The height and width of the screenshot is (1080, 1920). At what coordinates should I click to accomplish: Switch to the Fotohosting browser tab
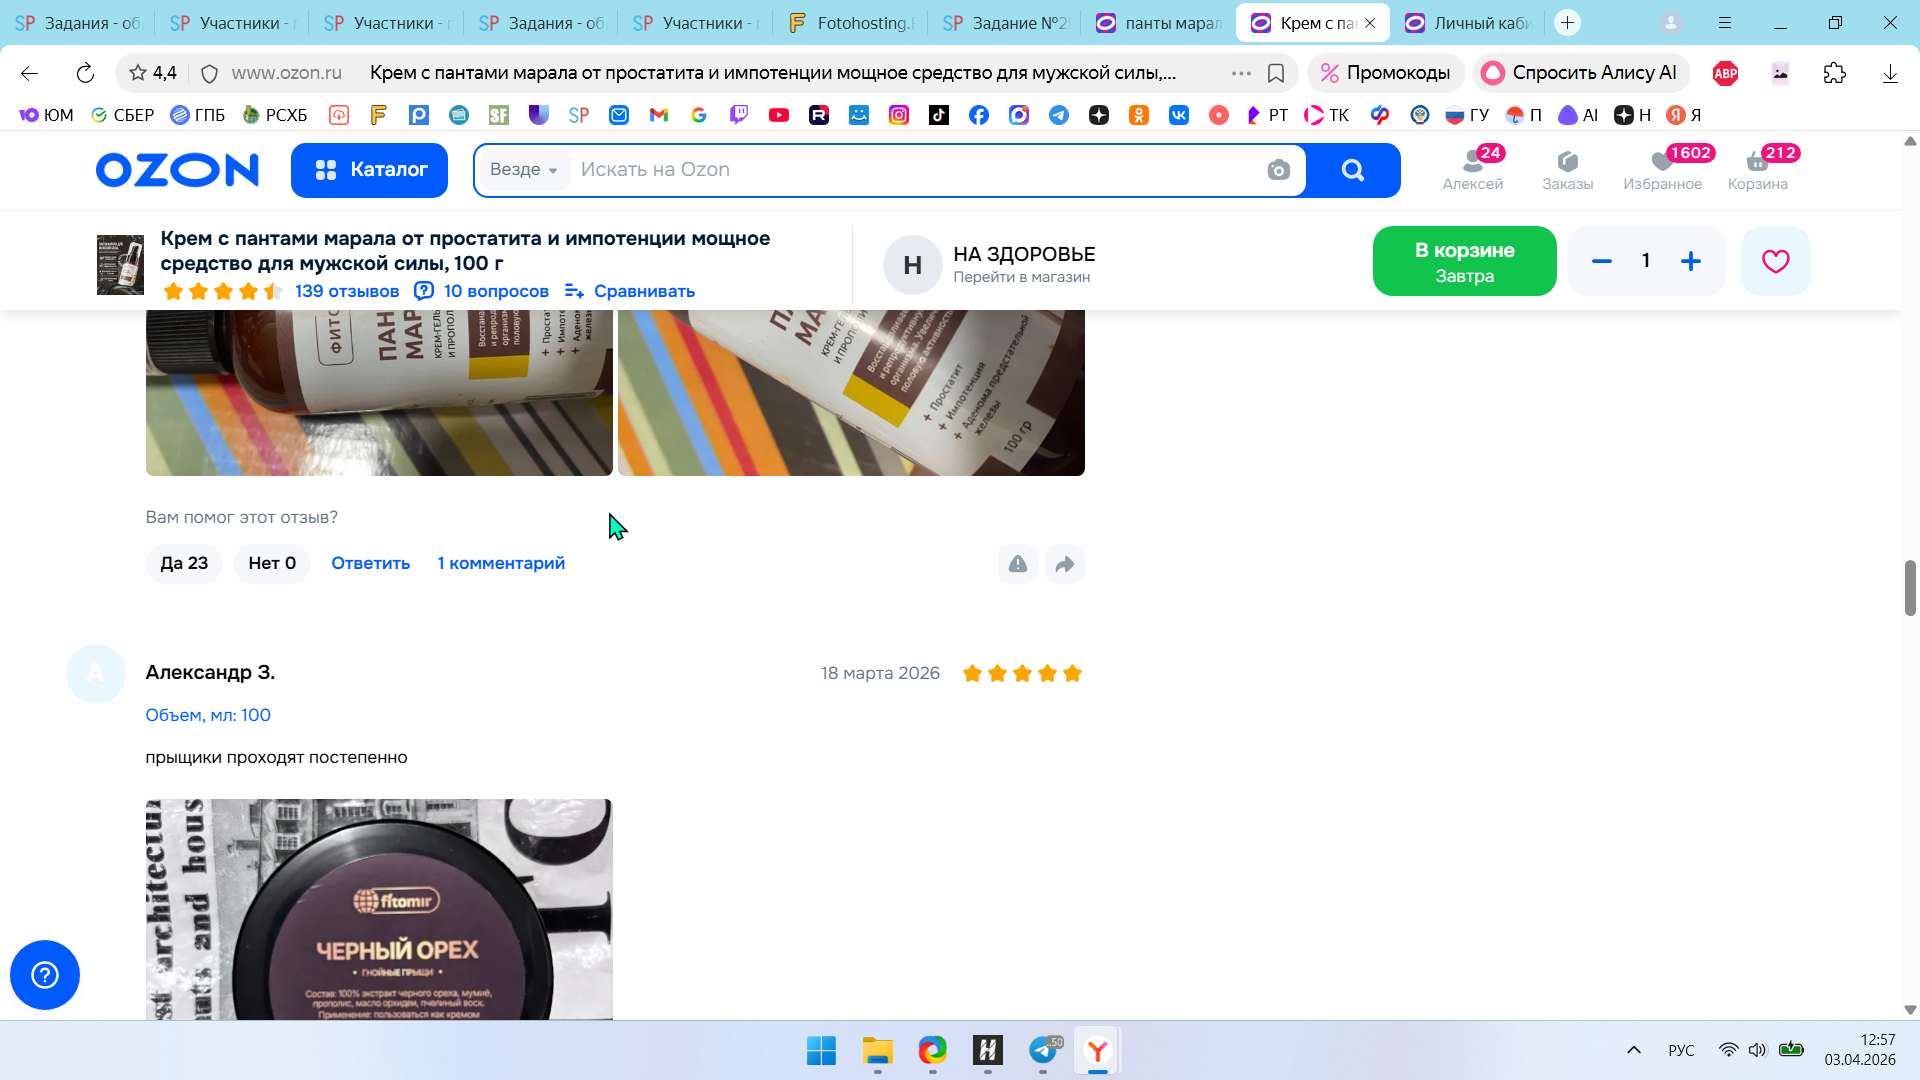coord(851,23)
